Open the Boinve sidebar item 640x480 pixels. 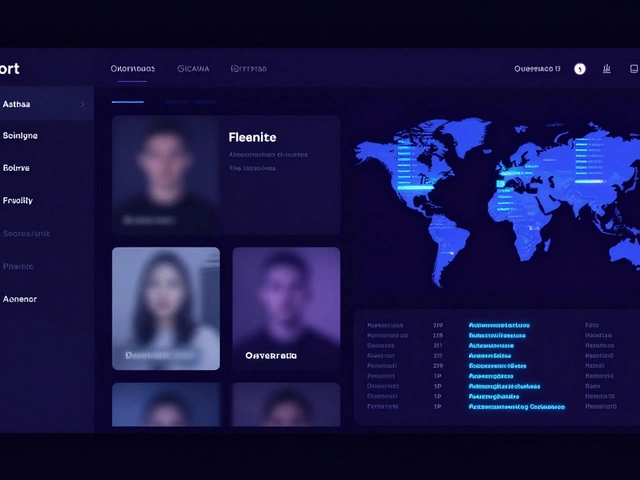tap(17, 168)
